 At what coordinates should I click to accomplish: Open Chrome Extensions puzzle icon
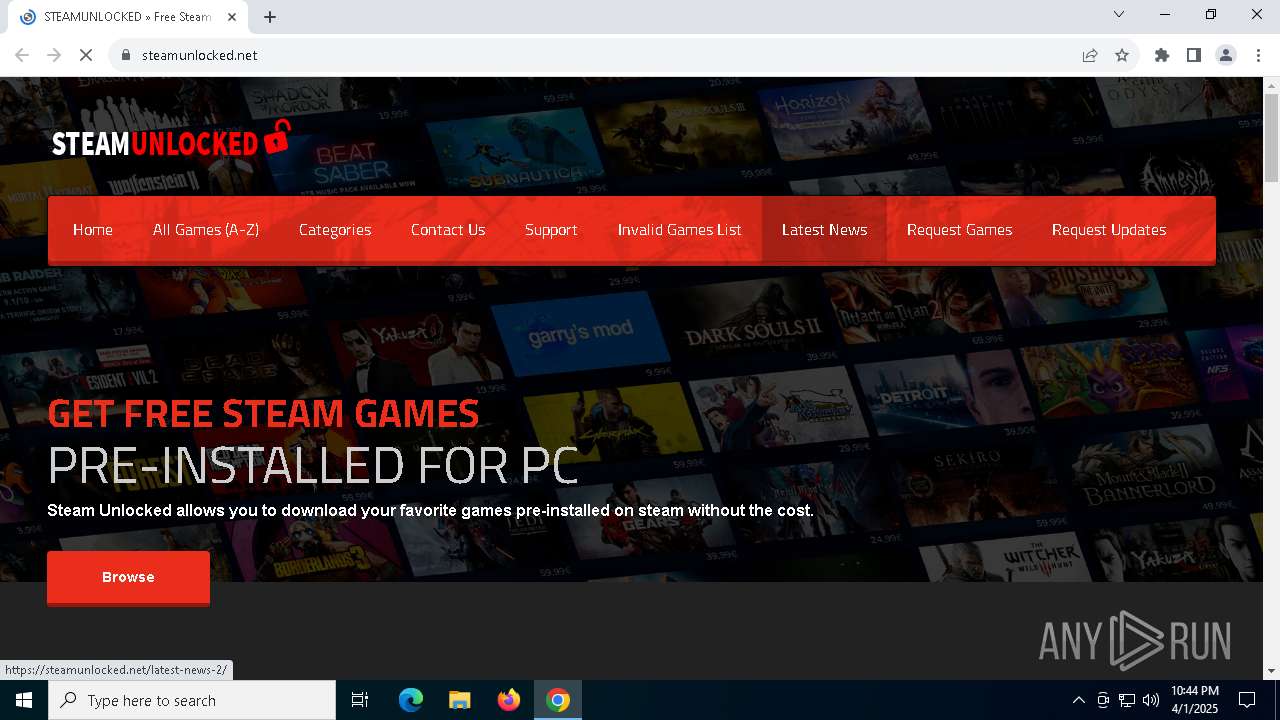click(x=1162, y=55)
